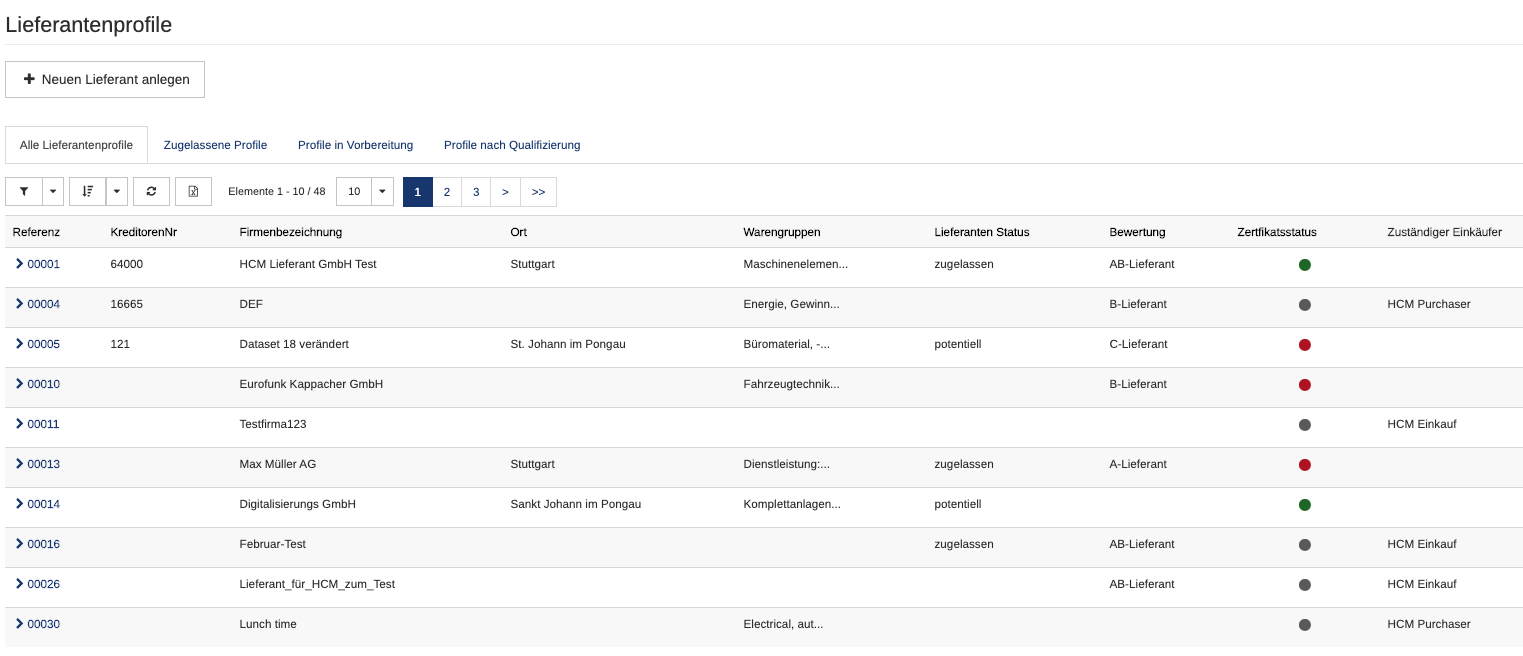Screen dimensions: 1523x656
Task: Click gray certificate status dot for Testfirma123
Action: (1304, 425)
